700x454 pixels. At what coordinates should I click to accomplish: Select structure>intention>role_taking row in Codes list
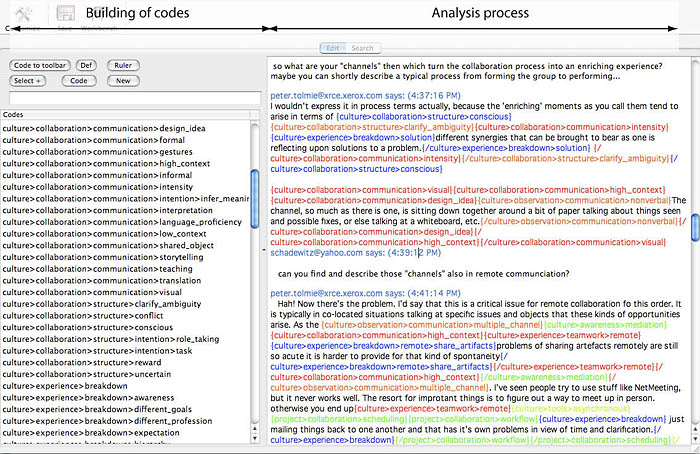pos(125,339)
